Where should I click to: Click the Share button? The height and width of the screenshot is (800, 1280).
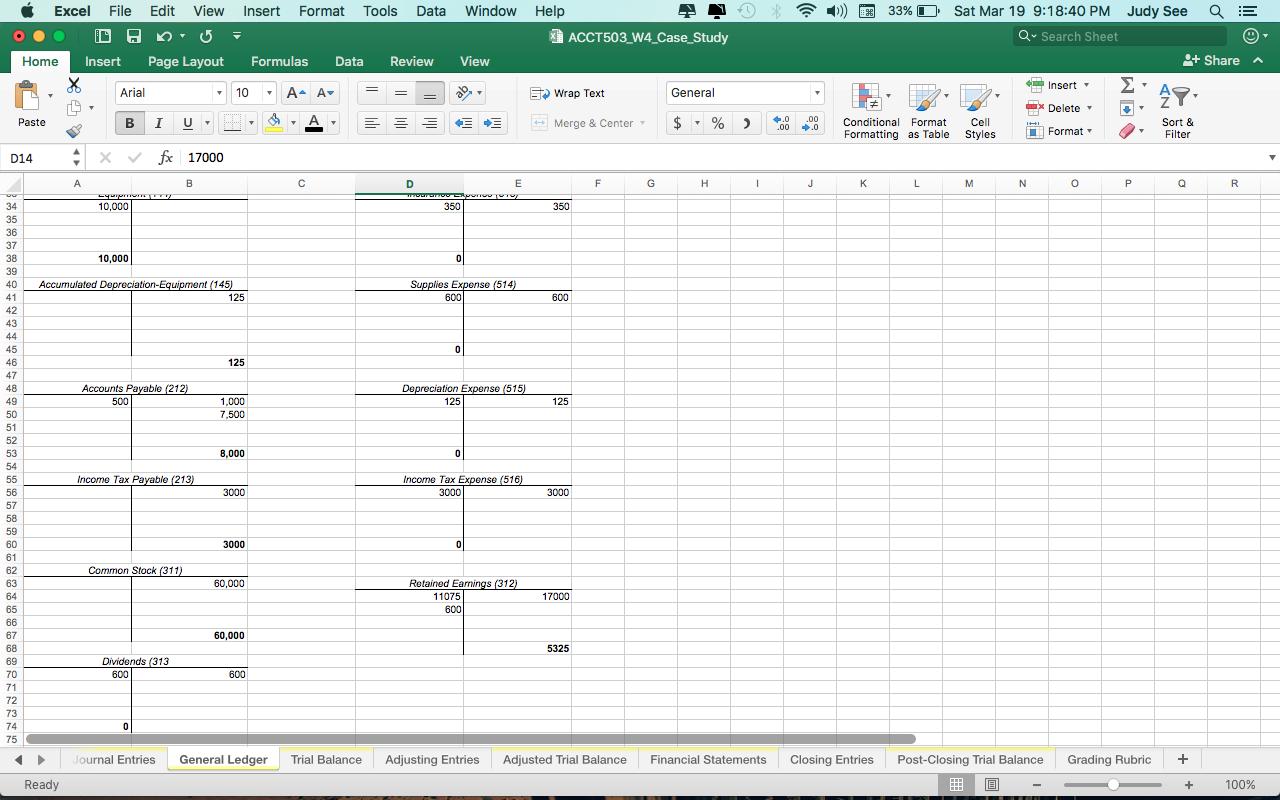[1212, 61]
